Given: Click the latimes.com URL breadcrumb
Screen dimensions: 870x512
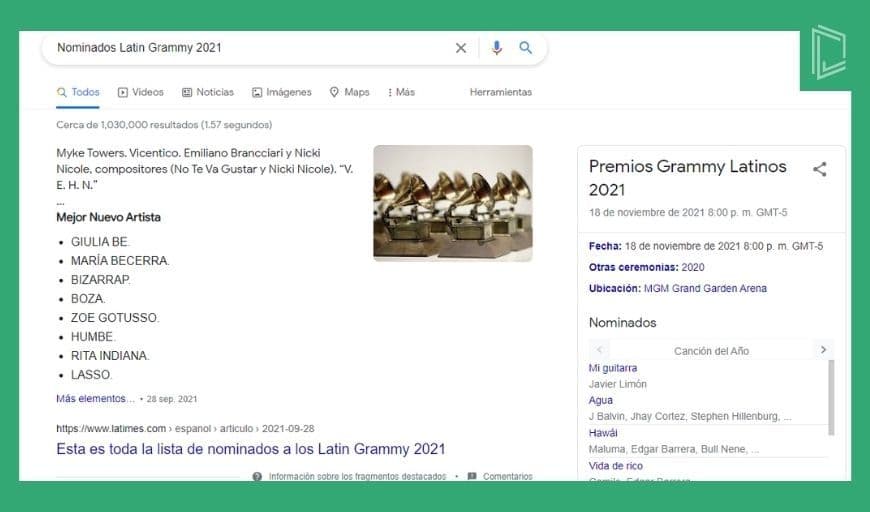Looking at the screenshot, I should [x=185, y=428].
